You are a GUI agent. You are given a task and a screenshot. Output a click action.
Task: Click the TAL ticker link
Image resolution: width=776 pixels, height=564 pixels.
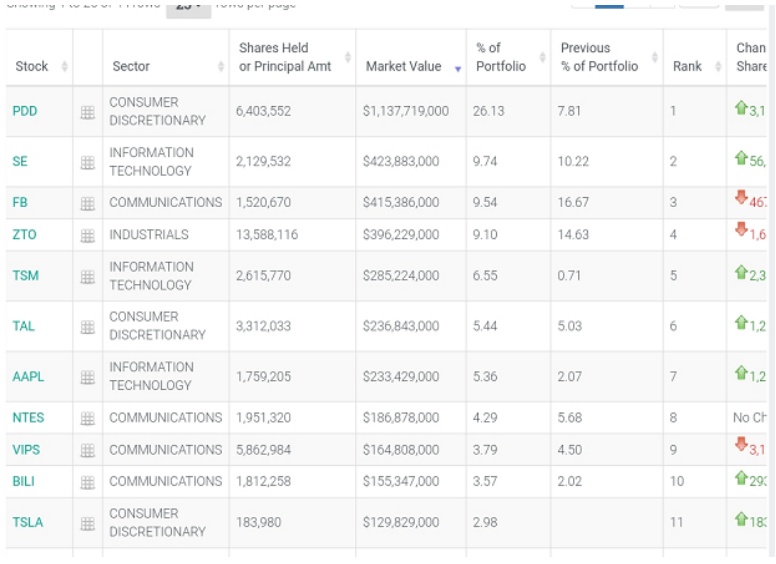(x=24, y=326)
